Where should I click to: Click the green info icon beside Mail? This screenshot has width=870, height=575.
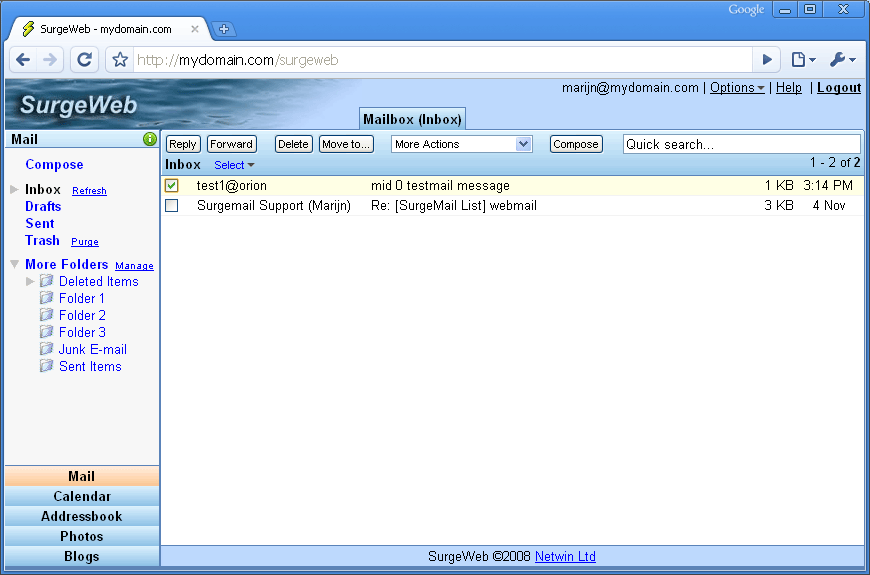150,139
